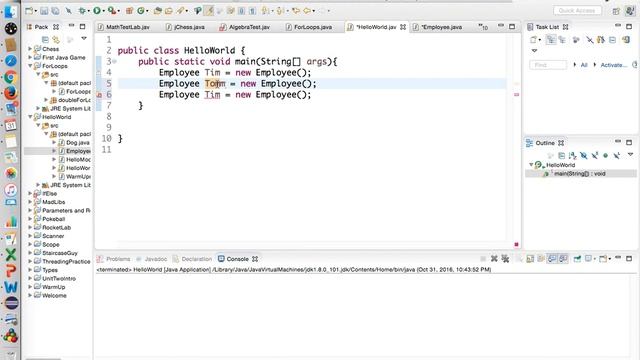Collapse the ForLoops project
The image size is (640, 360).
30,66
